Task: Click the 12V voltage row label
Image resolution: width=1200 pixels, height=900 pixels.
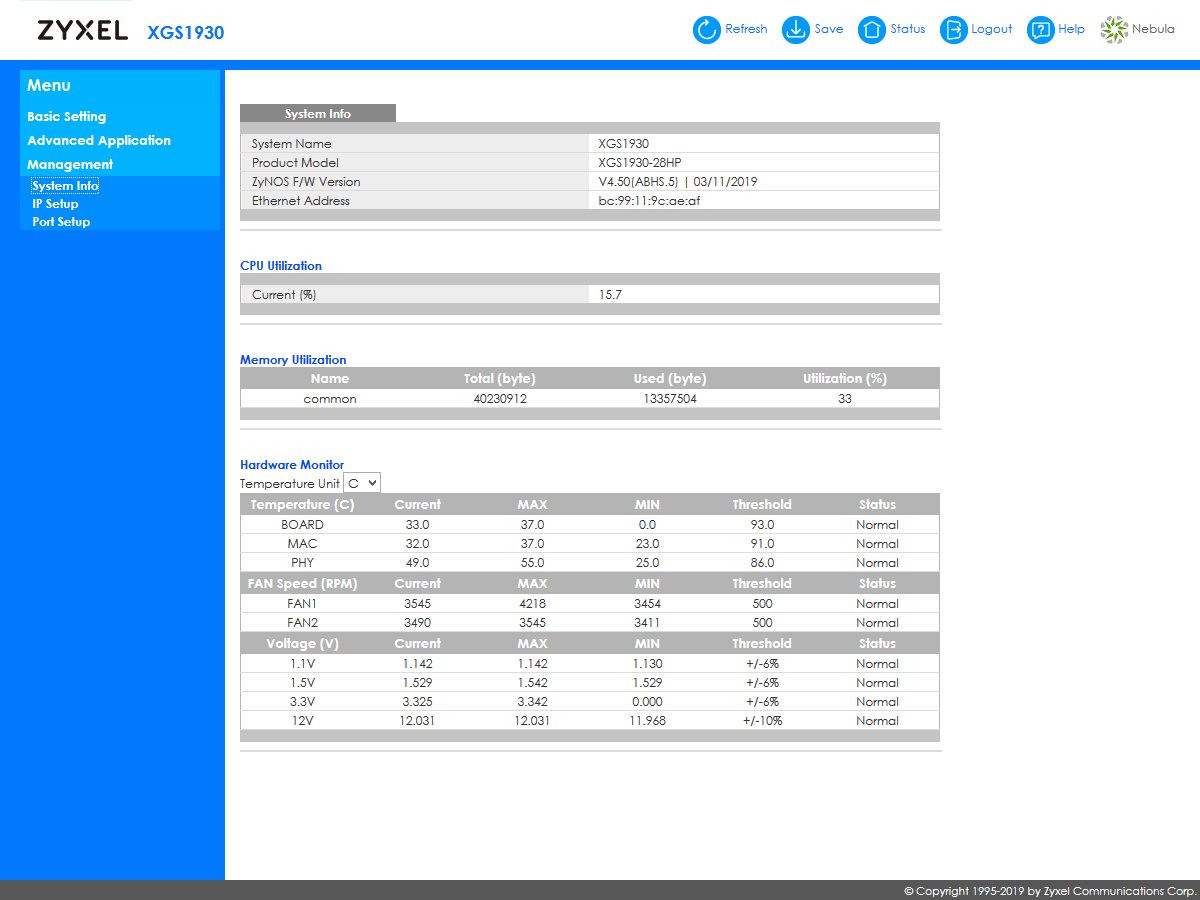Action: pyautogui.click(x=302, y=721)
